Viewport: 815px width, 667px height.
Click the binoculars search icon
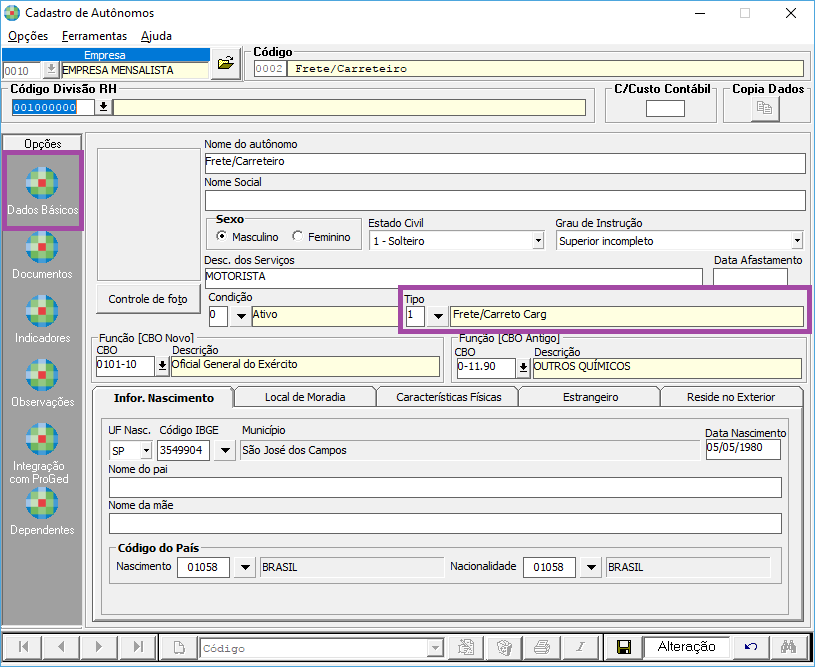788,647
